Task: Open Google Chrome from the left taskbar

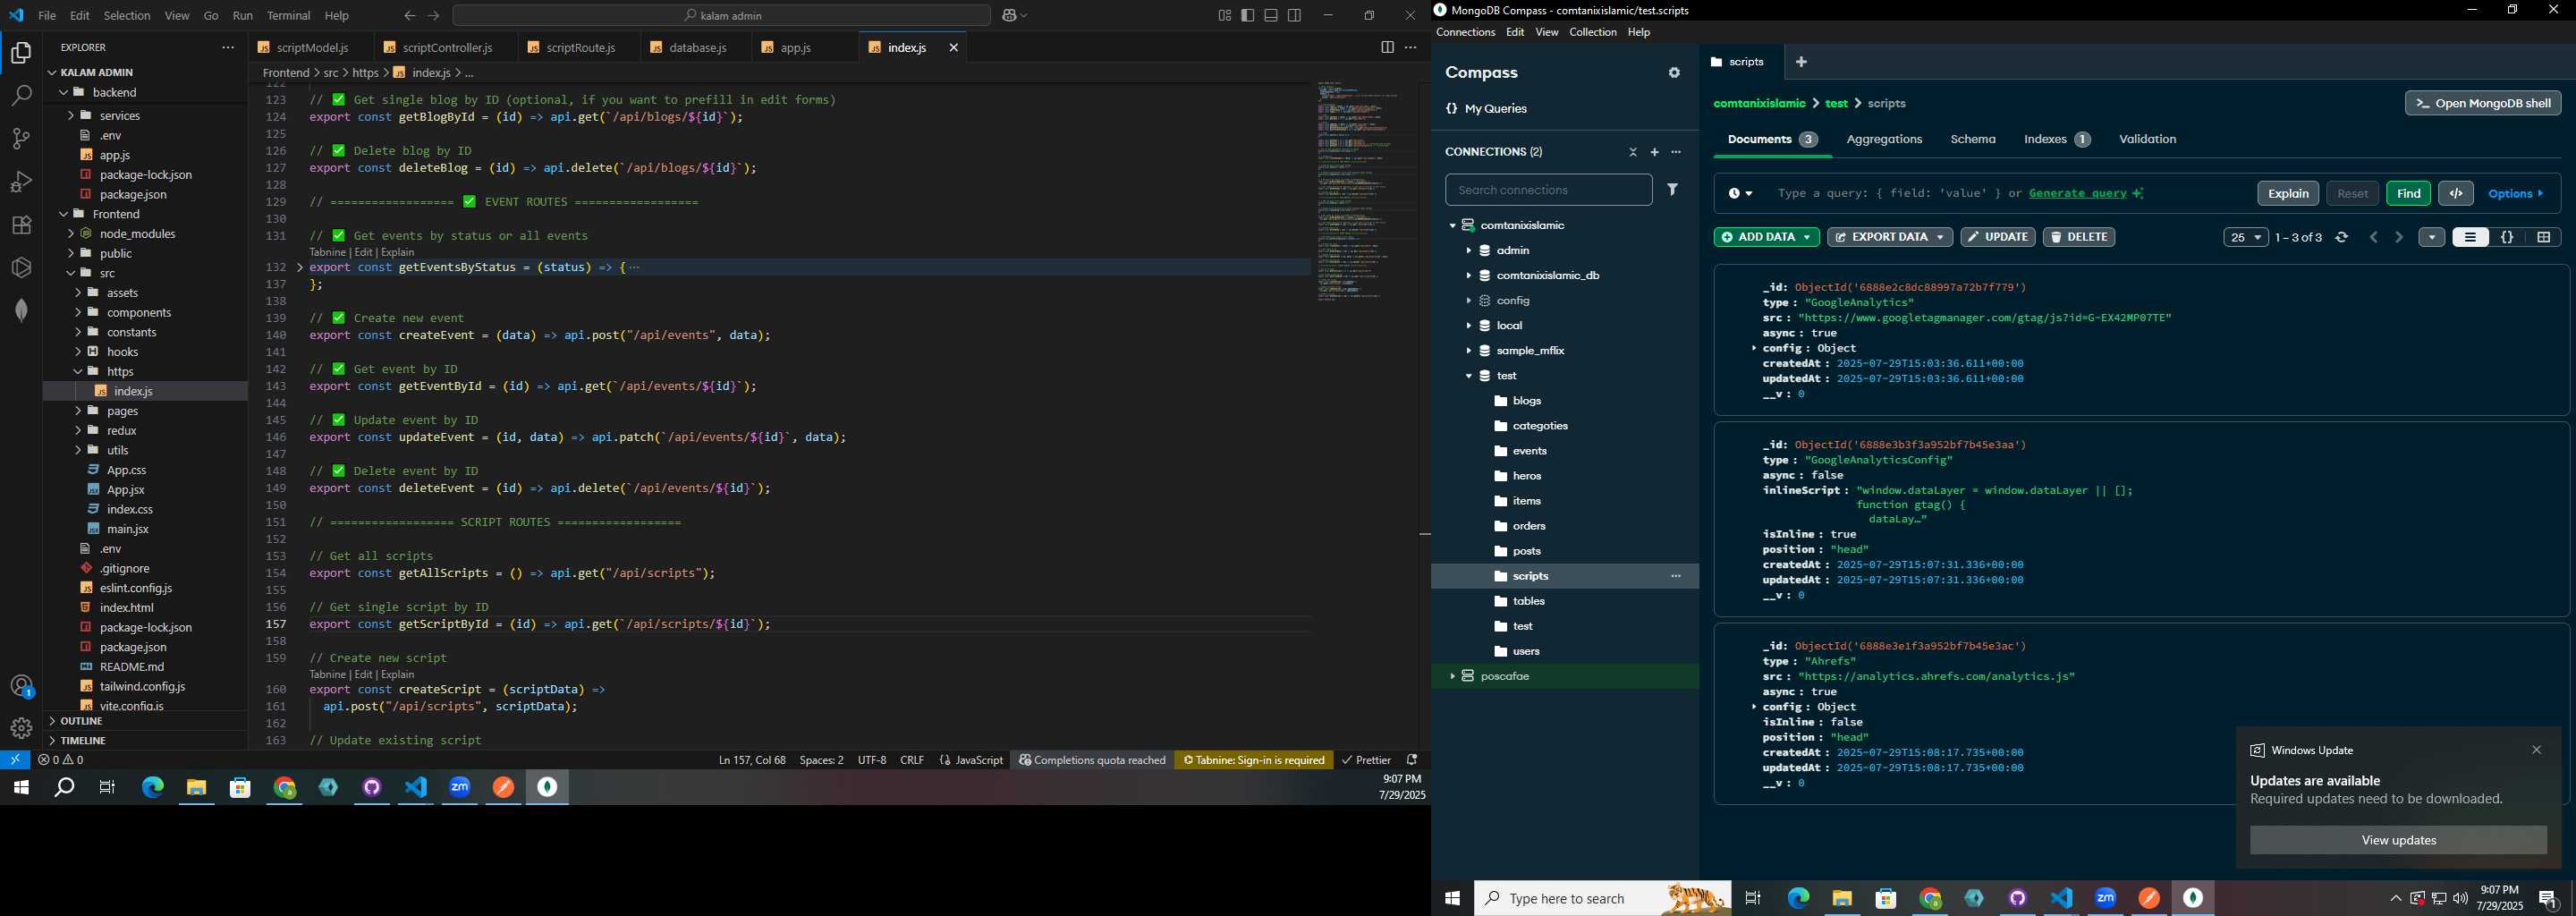Action: pyautogui.click(x=285, y=788)
